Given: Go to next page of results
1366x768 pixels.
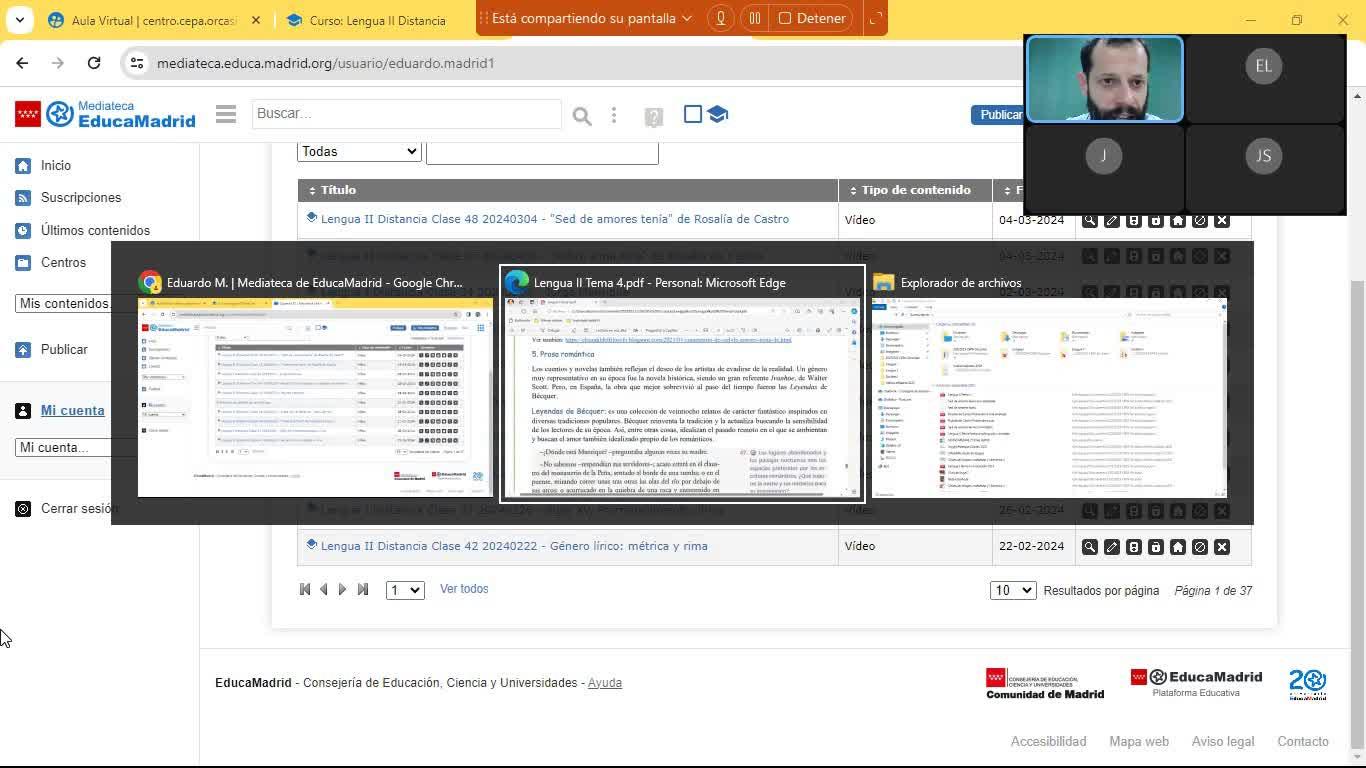Looking at the screenshot, I should pyautogui.click(x=343, y=590).
